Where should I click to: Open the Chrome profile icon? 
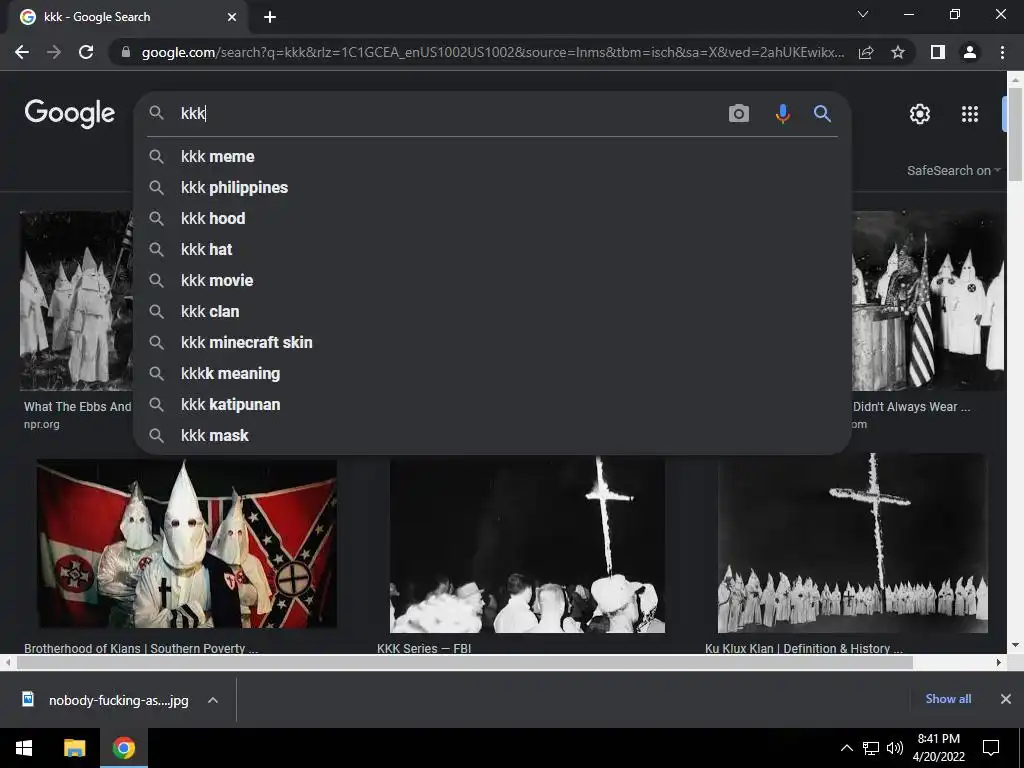point(970,52)
